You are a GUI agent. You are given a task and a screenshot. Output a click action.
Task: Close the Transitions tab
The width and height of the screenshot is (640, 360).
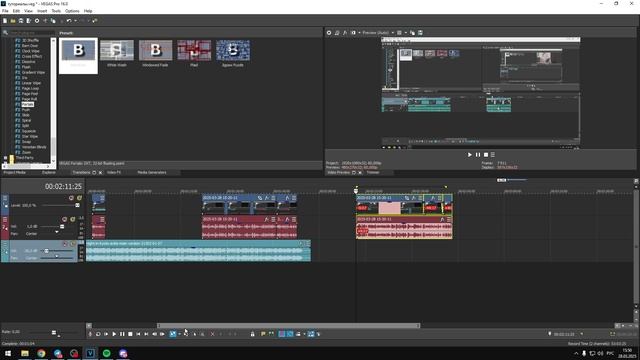coord(100,173)
